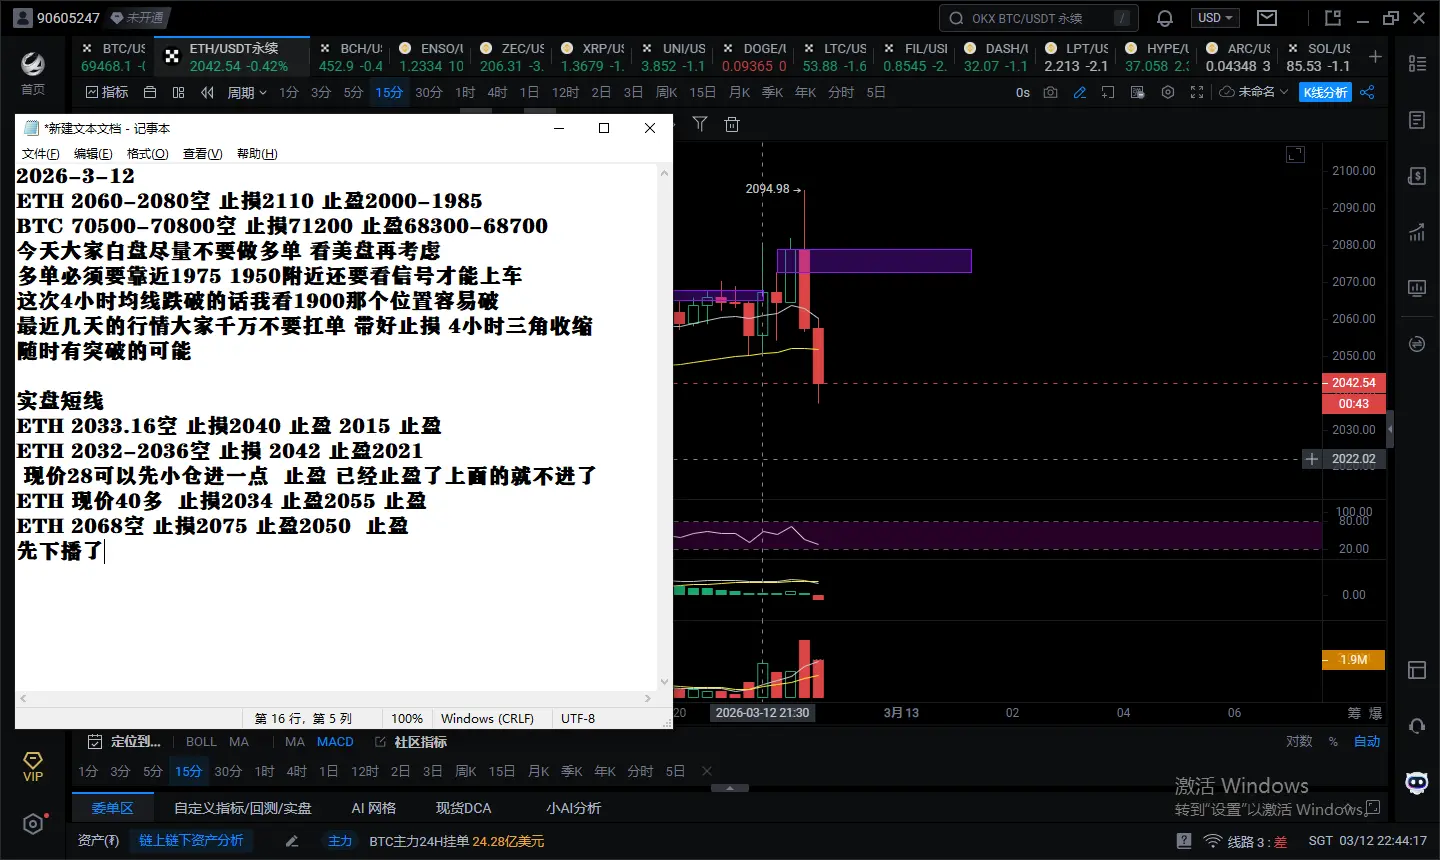1440x860 pixels.
Task: Open the 未命名 cloud layout dropdown
Action: pyautogui.click(x=1254, y=92)
